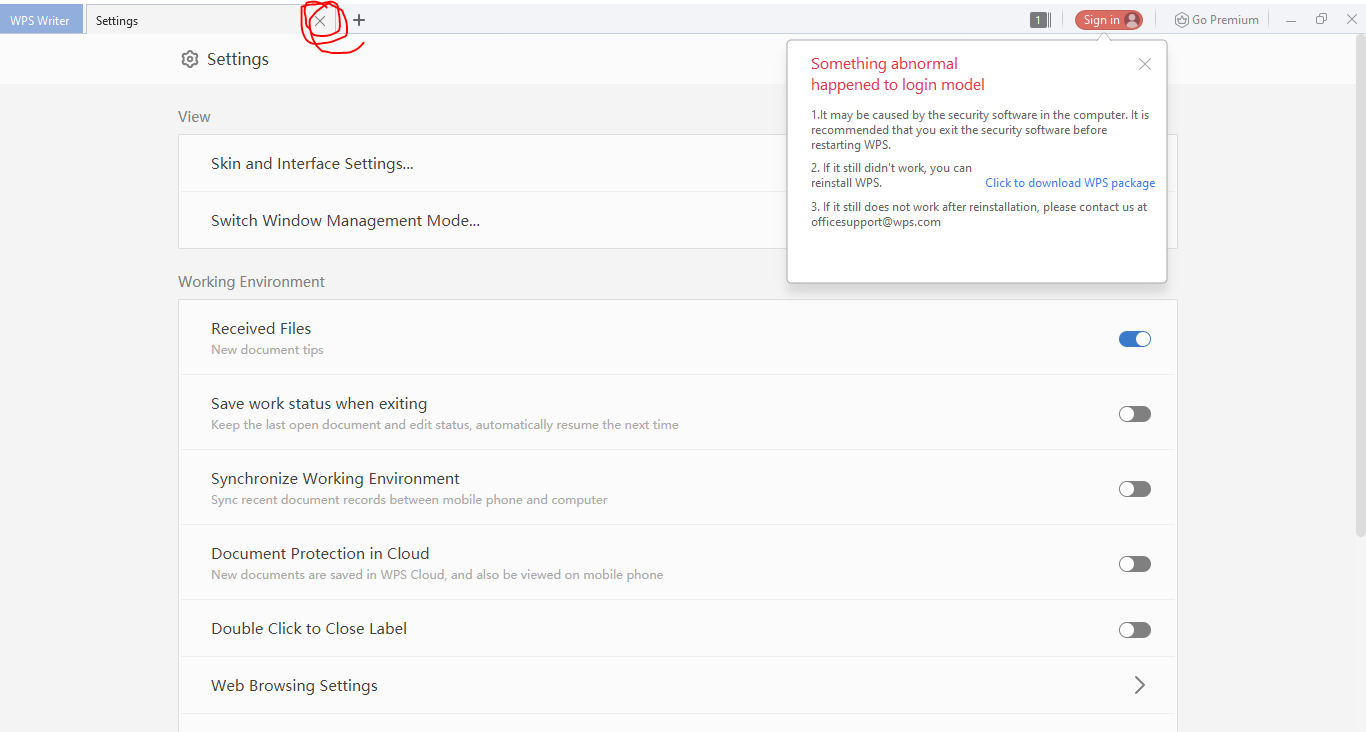The width and height of the screenshot is (1366, 732).
Task: Enable Double Click to Close Label
Action: pyautogui.click(x=1135, y=630)
